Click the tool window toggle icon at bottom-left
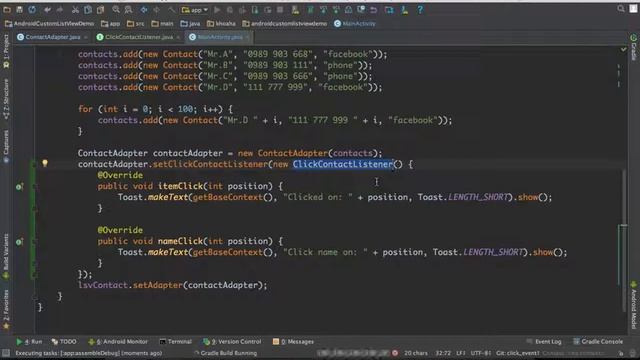Screen dimensions: 640x360 [x=6, y=353]
